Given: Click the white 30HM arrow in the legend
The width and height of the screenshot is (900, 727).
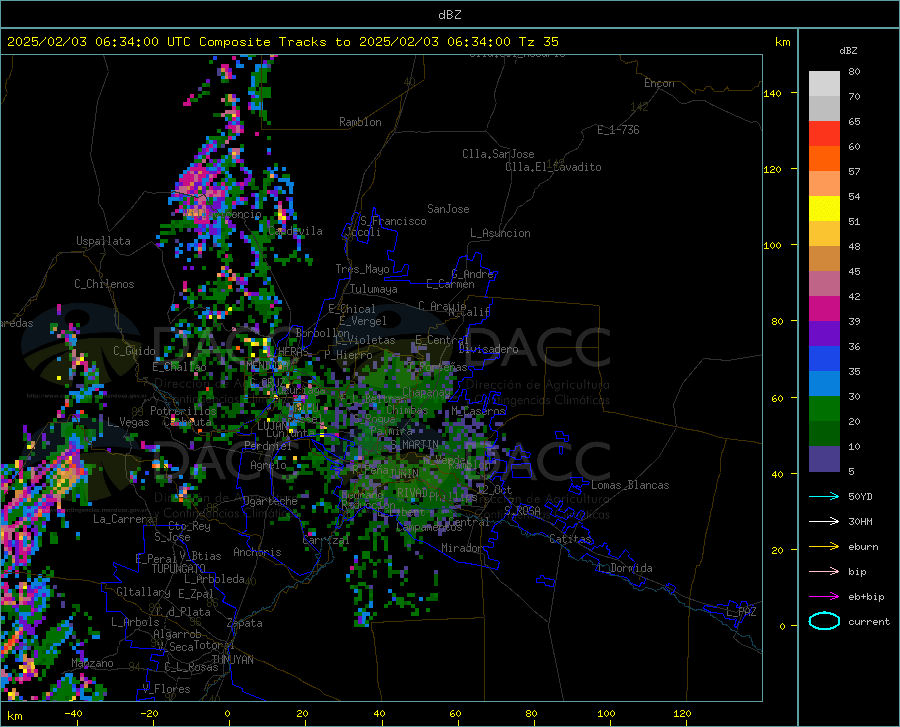Looking at the screenshot, I should click(x=824, y=522).
